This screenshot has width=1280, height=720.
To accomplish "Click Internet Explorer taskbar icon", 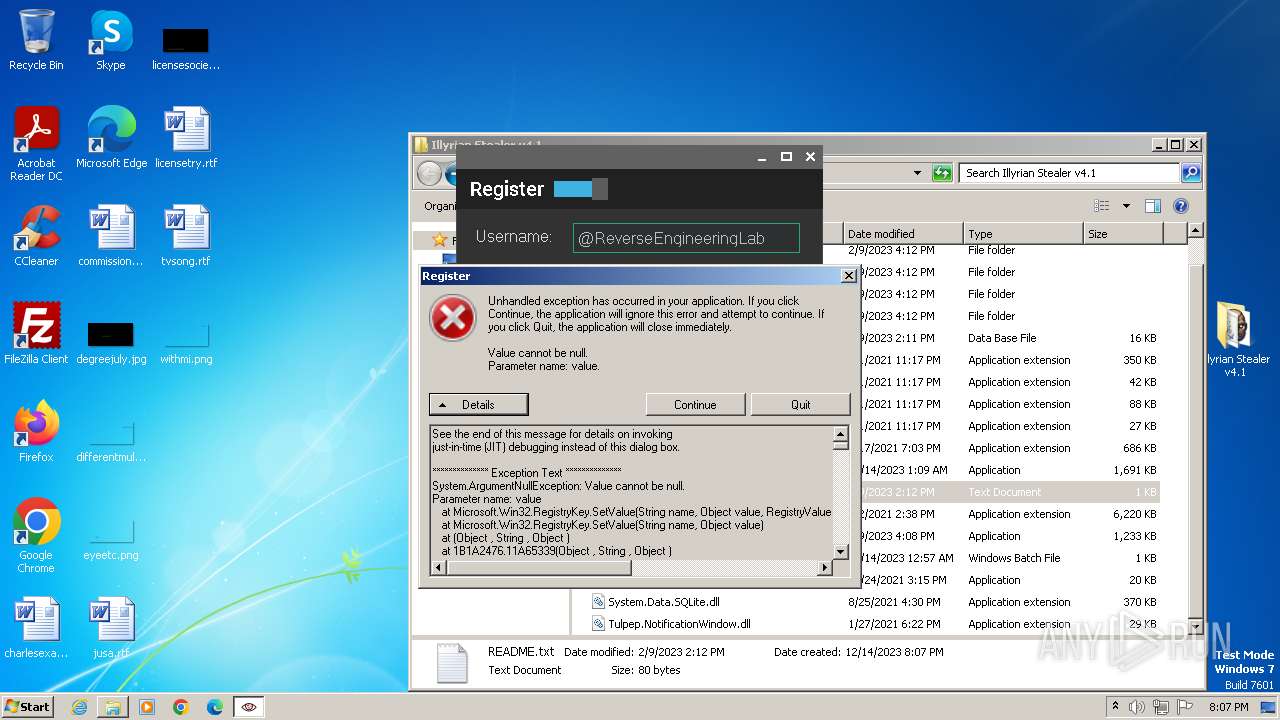I will tap(79, 707).
